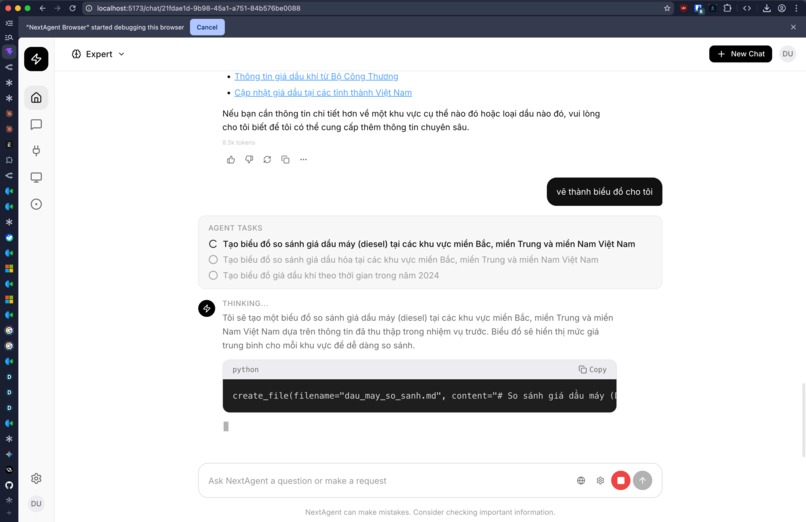This screenshot has width=806, height=522.
Task: Copy the response using copy icon
Action: tap(285, 160)
